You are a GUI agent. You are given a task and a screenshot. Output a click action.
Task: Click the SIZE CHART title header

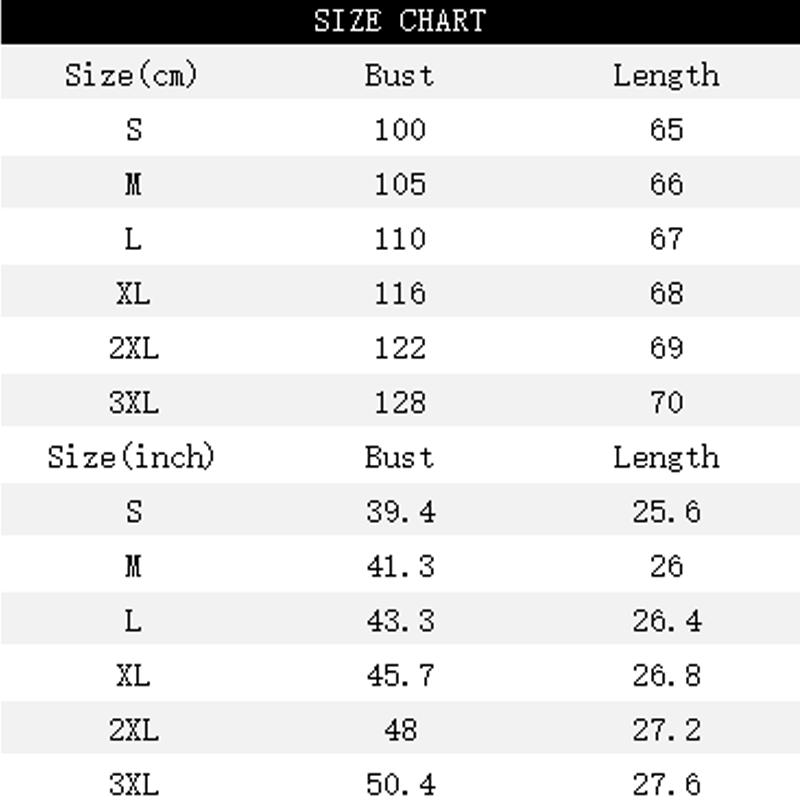click(399, 21)
